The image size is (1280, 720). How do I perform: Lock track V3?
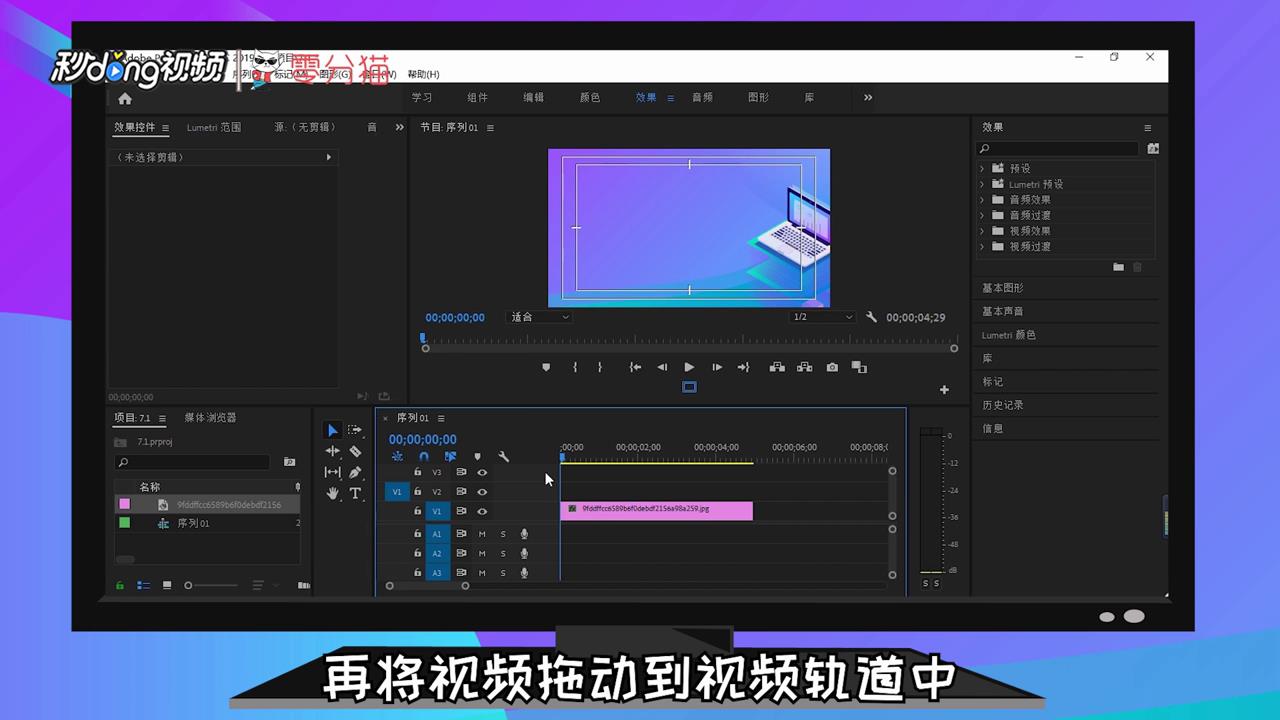coord(418,472)
